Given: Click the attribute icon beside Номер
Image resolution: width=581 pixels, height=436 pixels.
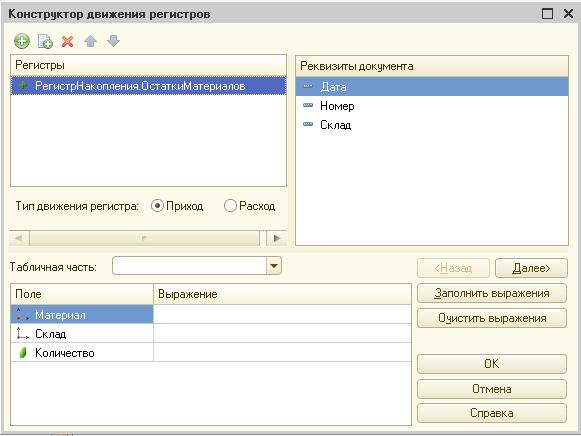Looking at the screenshot, I should [308, 106].
